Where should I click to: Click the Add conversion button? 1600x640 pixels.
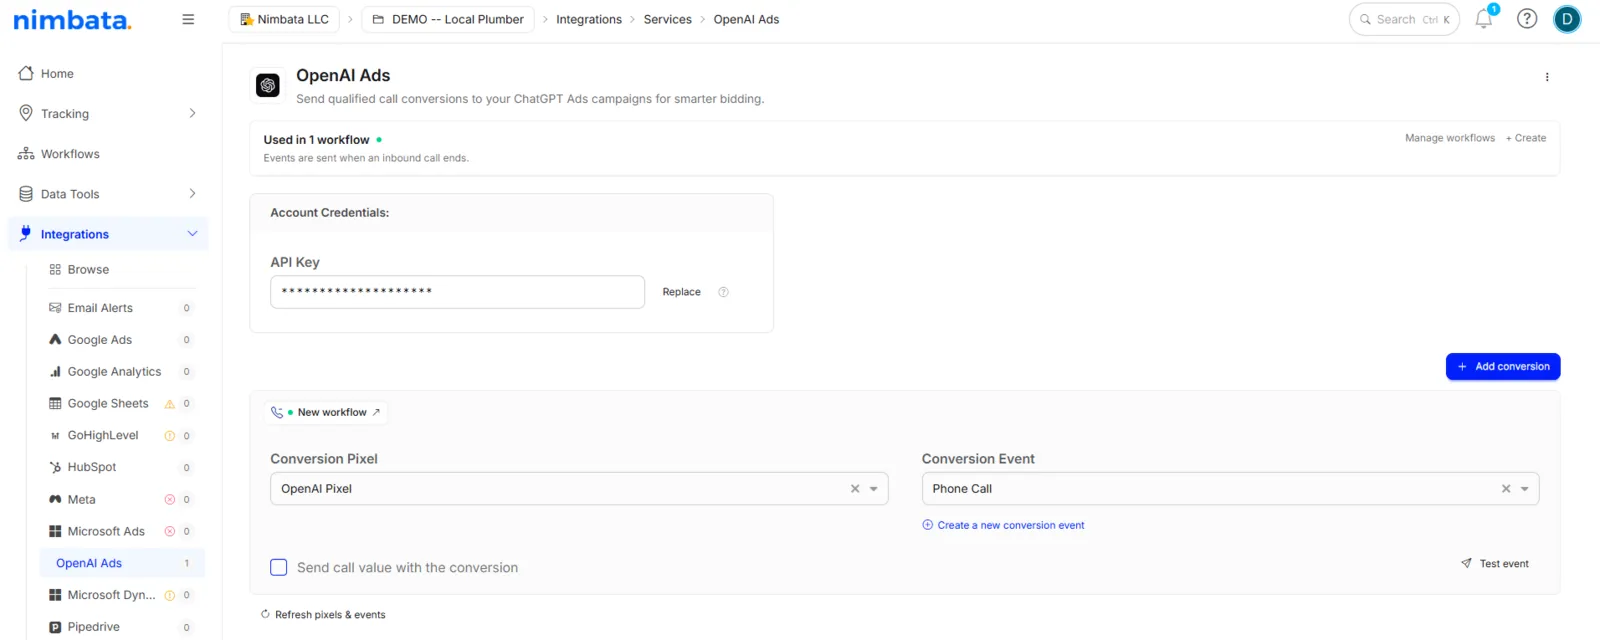click(1503, 367)
